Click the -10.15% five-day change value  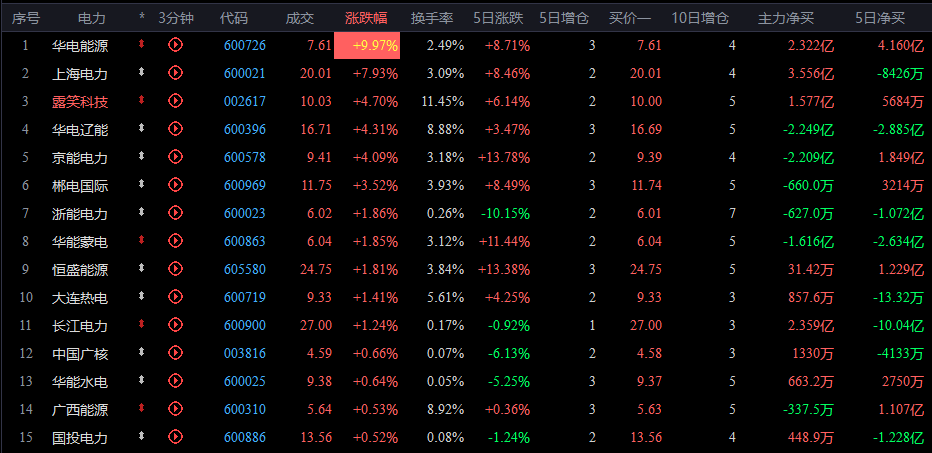(x=505, y=213)
